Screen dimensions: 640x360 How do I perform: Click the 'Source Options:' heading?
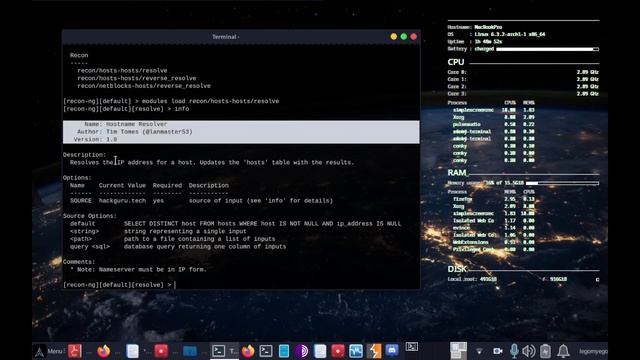click(90, 216)
